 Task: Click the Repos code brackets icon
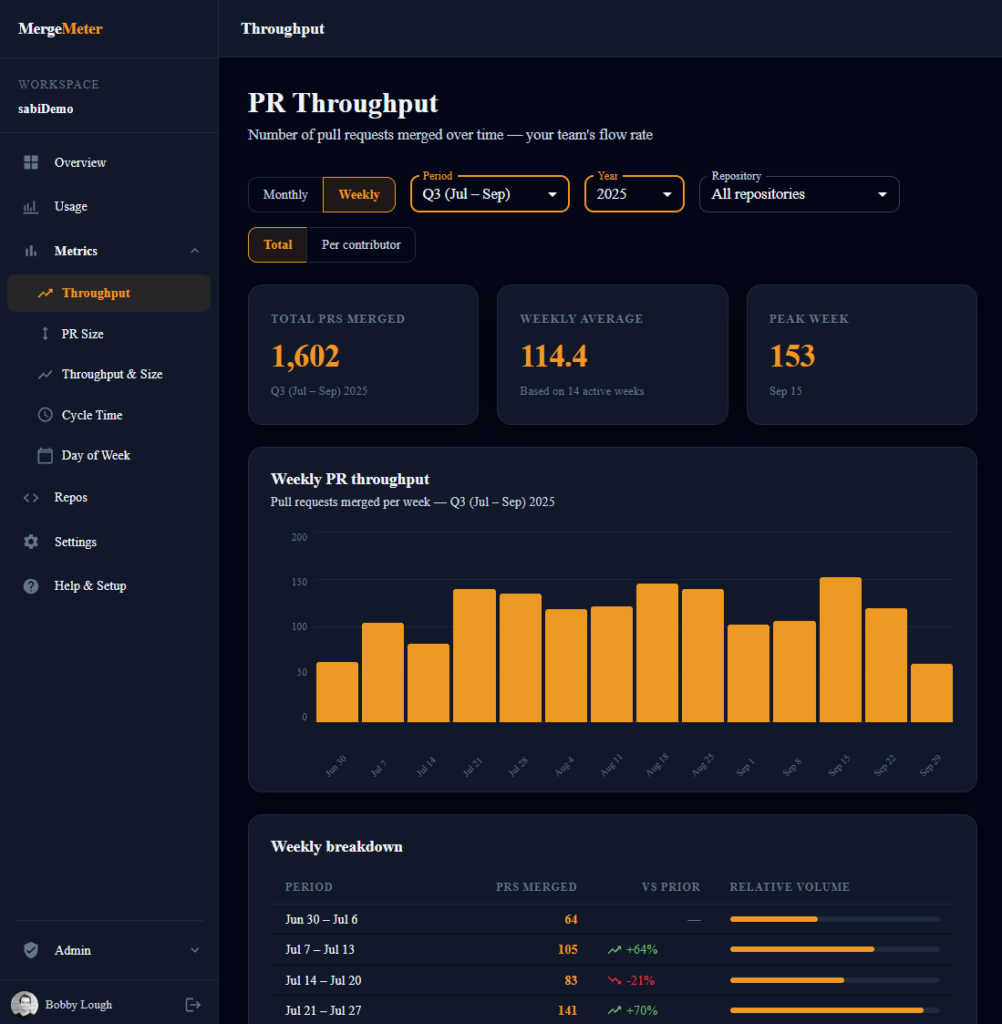click(31, 498)
